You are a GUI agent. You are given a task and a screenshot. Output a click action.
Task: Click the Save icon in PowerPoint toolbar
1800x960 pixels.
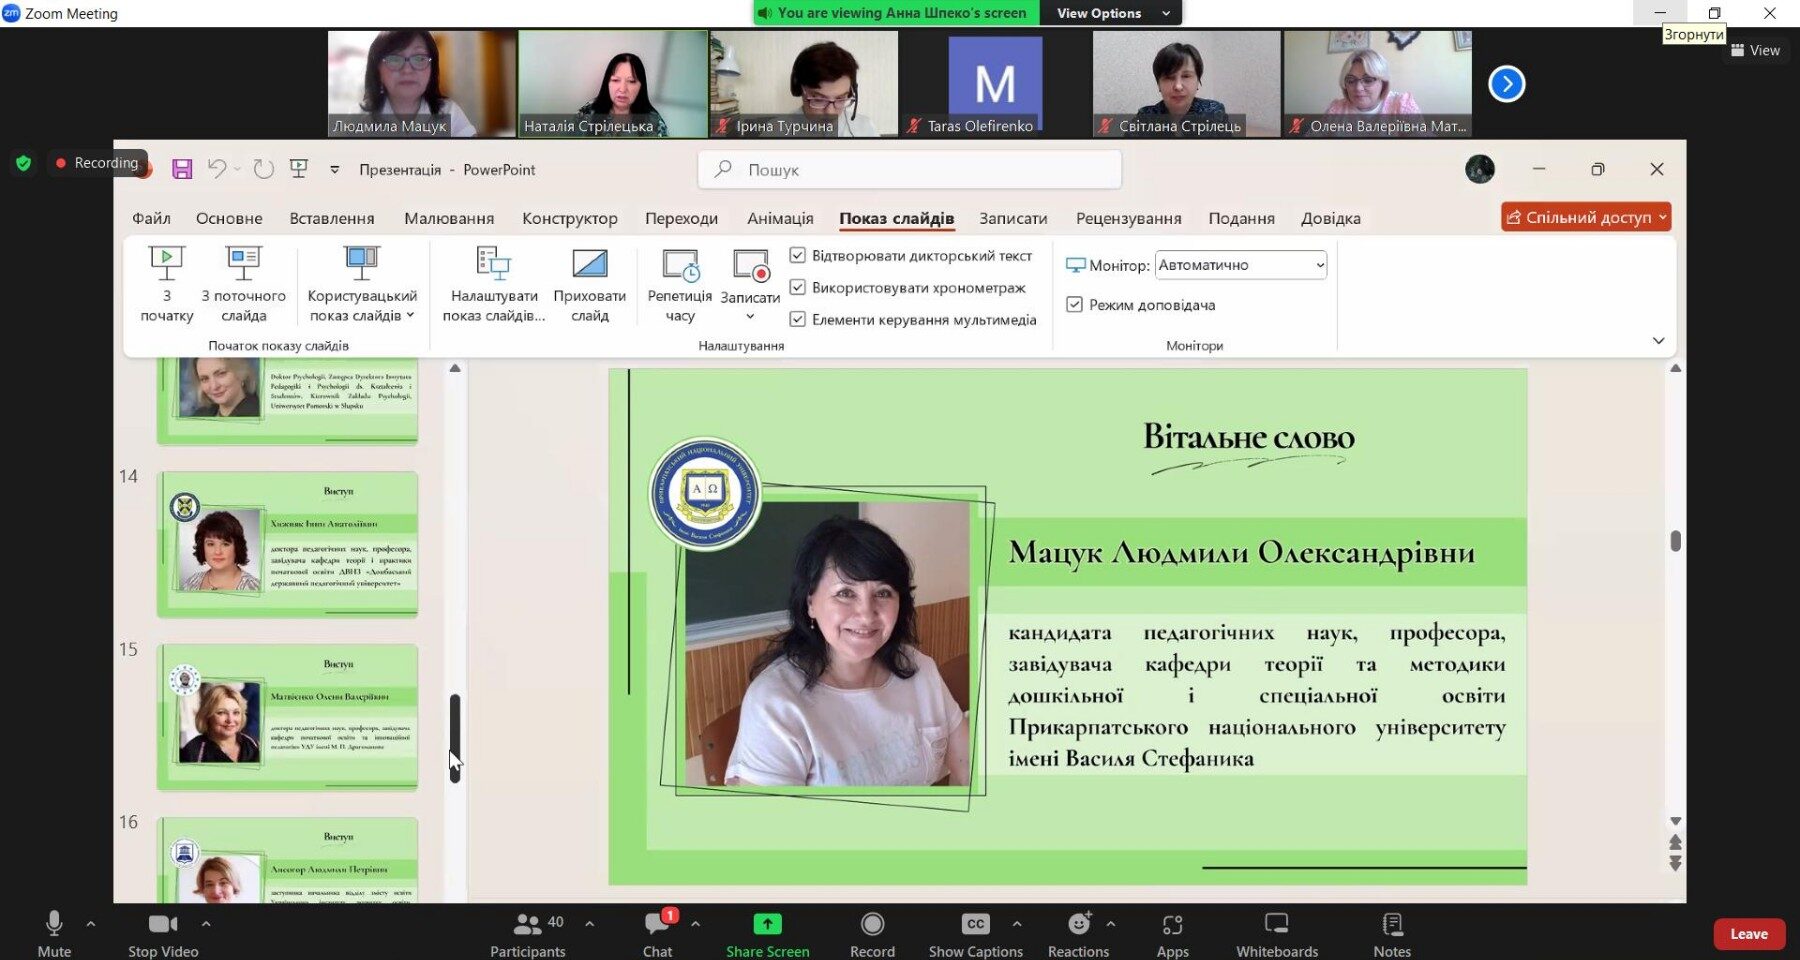point(181,169)
